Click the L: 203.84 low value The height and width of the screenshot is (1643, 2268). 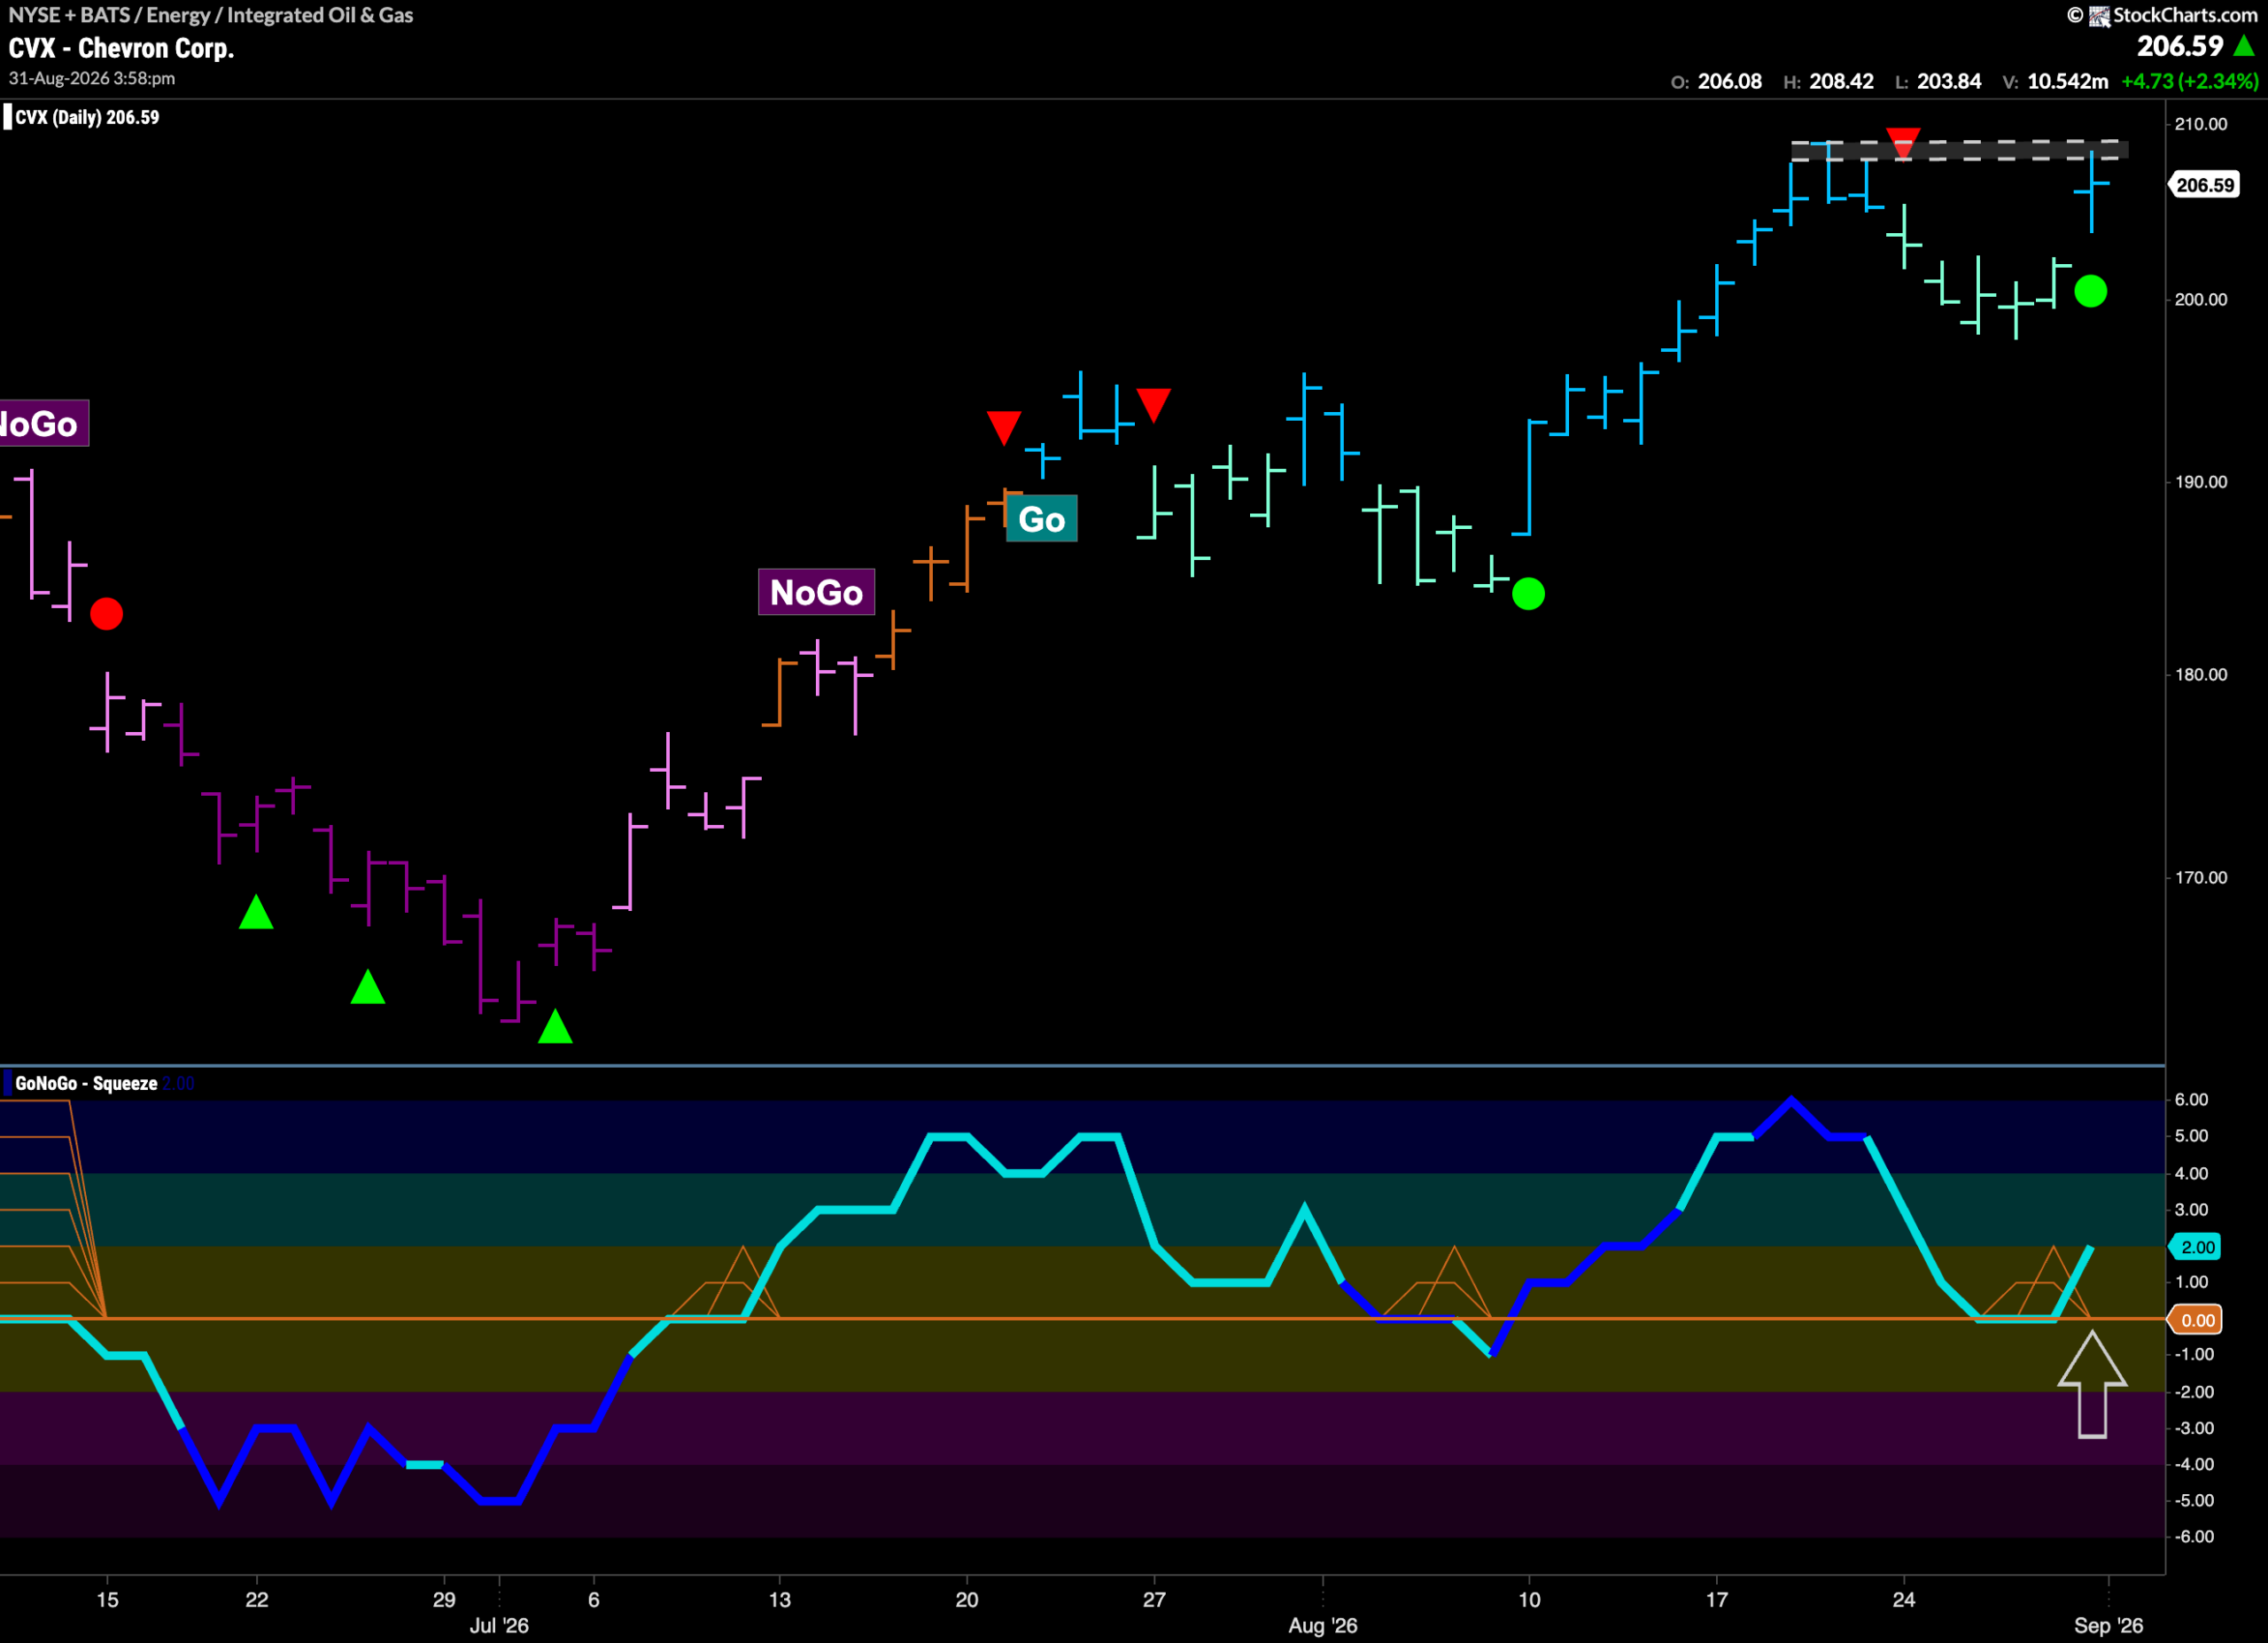(1938, 82)
